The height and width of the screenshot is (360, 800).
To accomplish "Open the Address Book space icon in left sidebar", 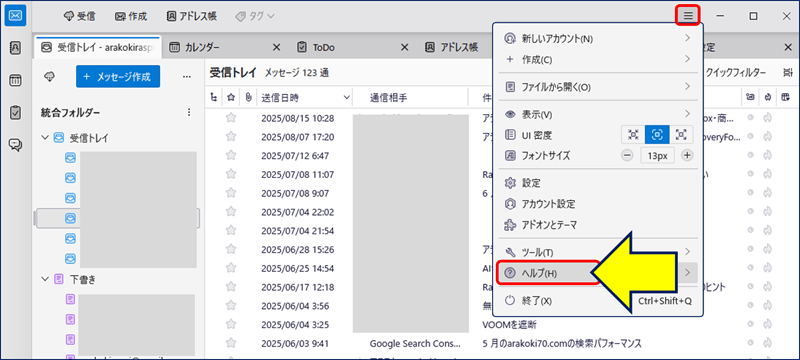I will click(x=15, y=48).
